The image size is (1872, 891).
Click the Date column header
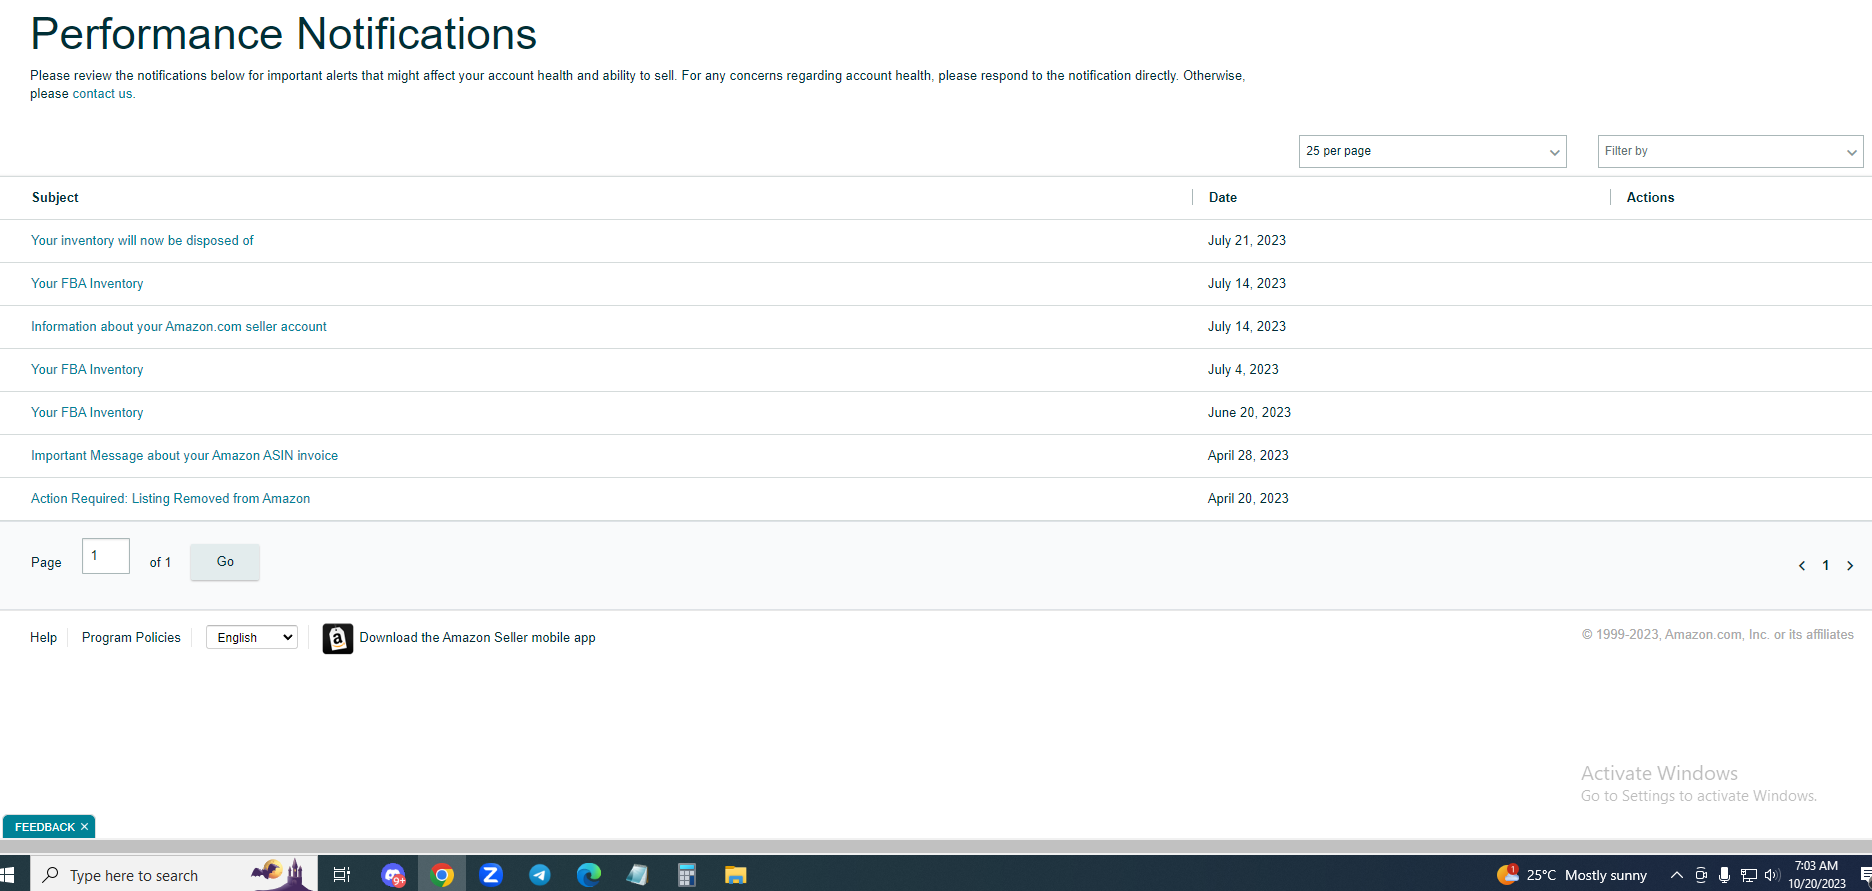coord(1223,198)
